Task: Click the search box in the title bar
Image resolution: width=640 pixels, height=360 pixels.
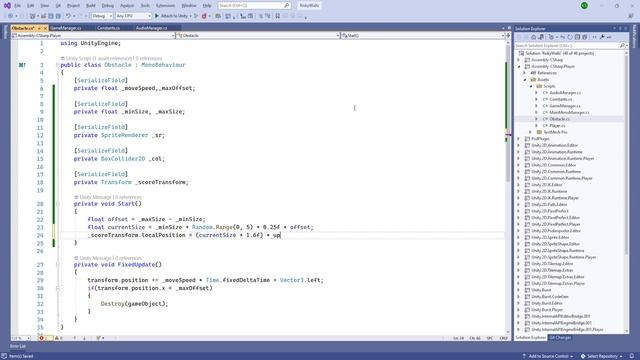Action: [x=254, y=6]
